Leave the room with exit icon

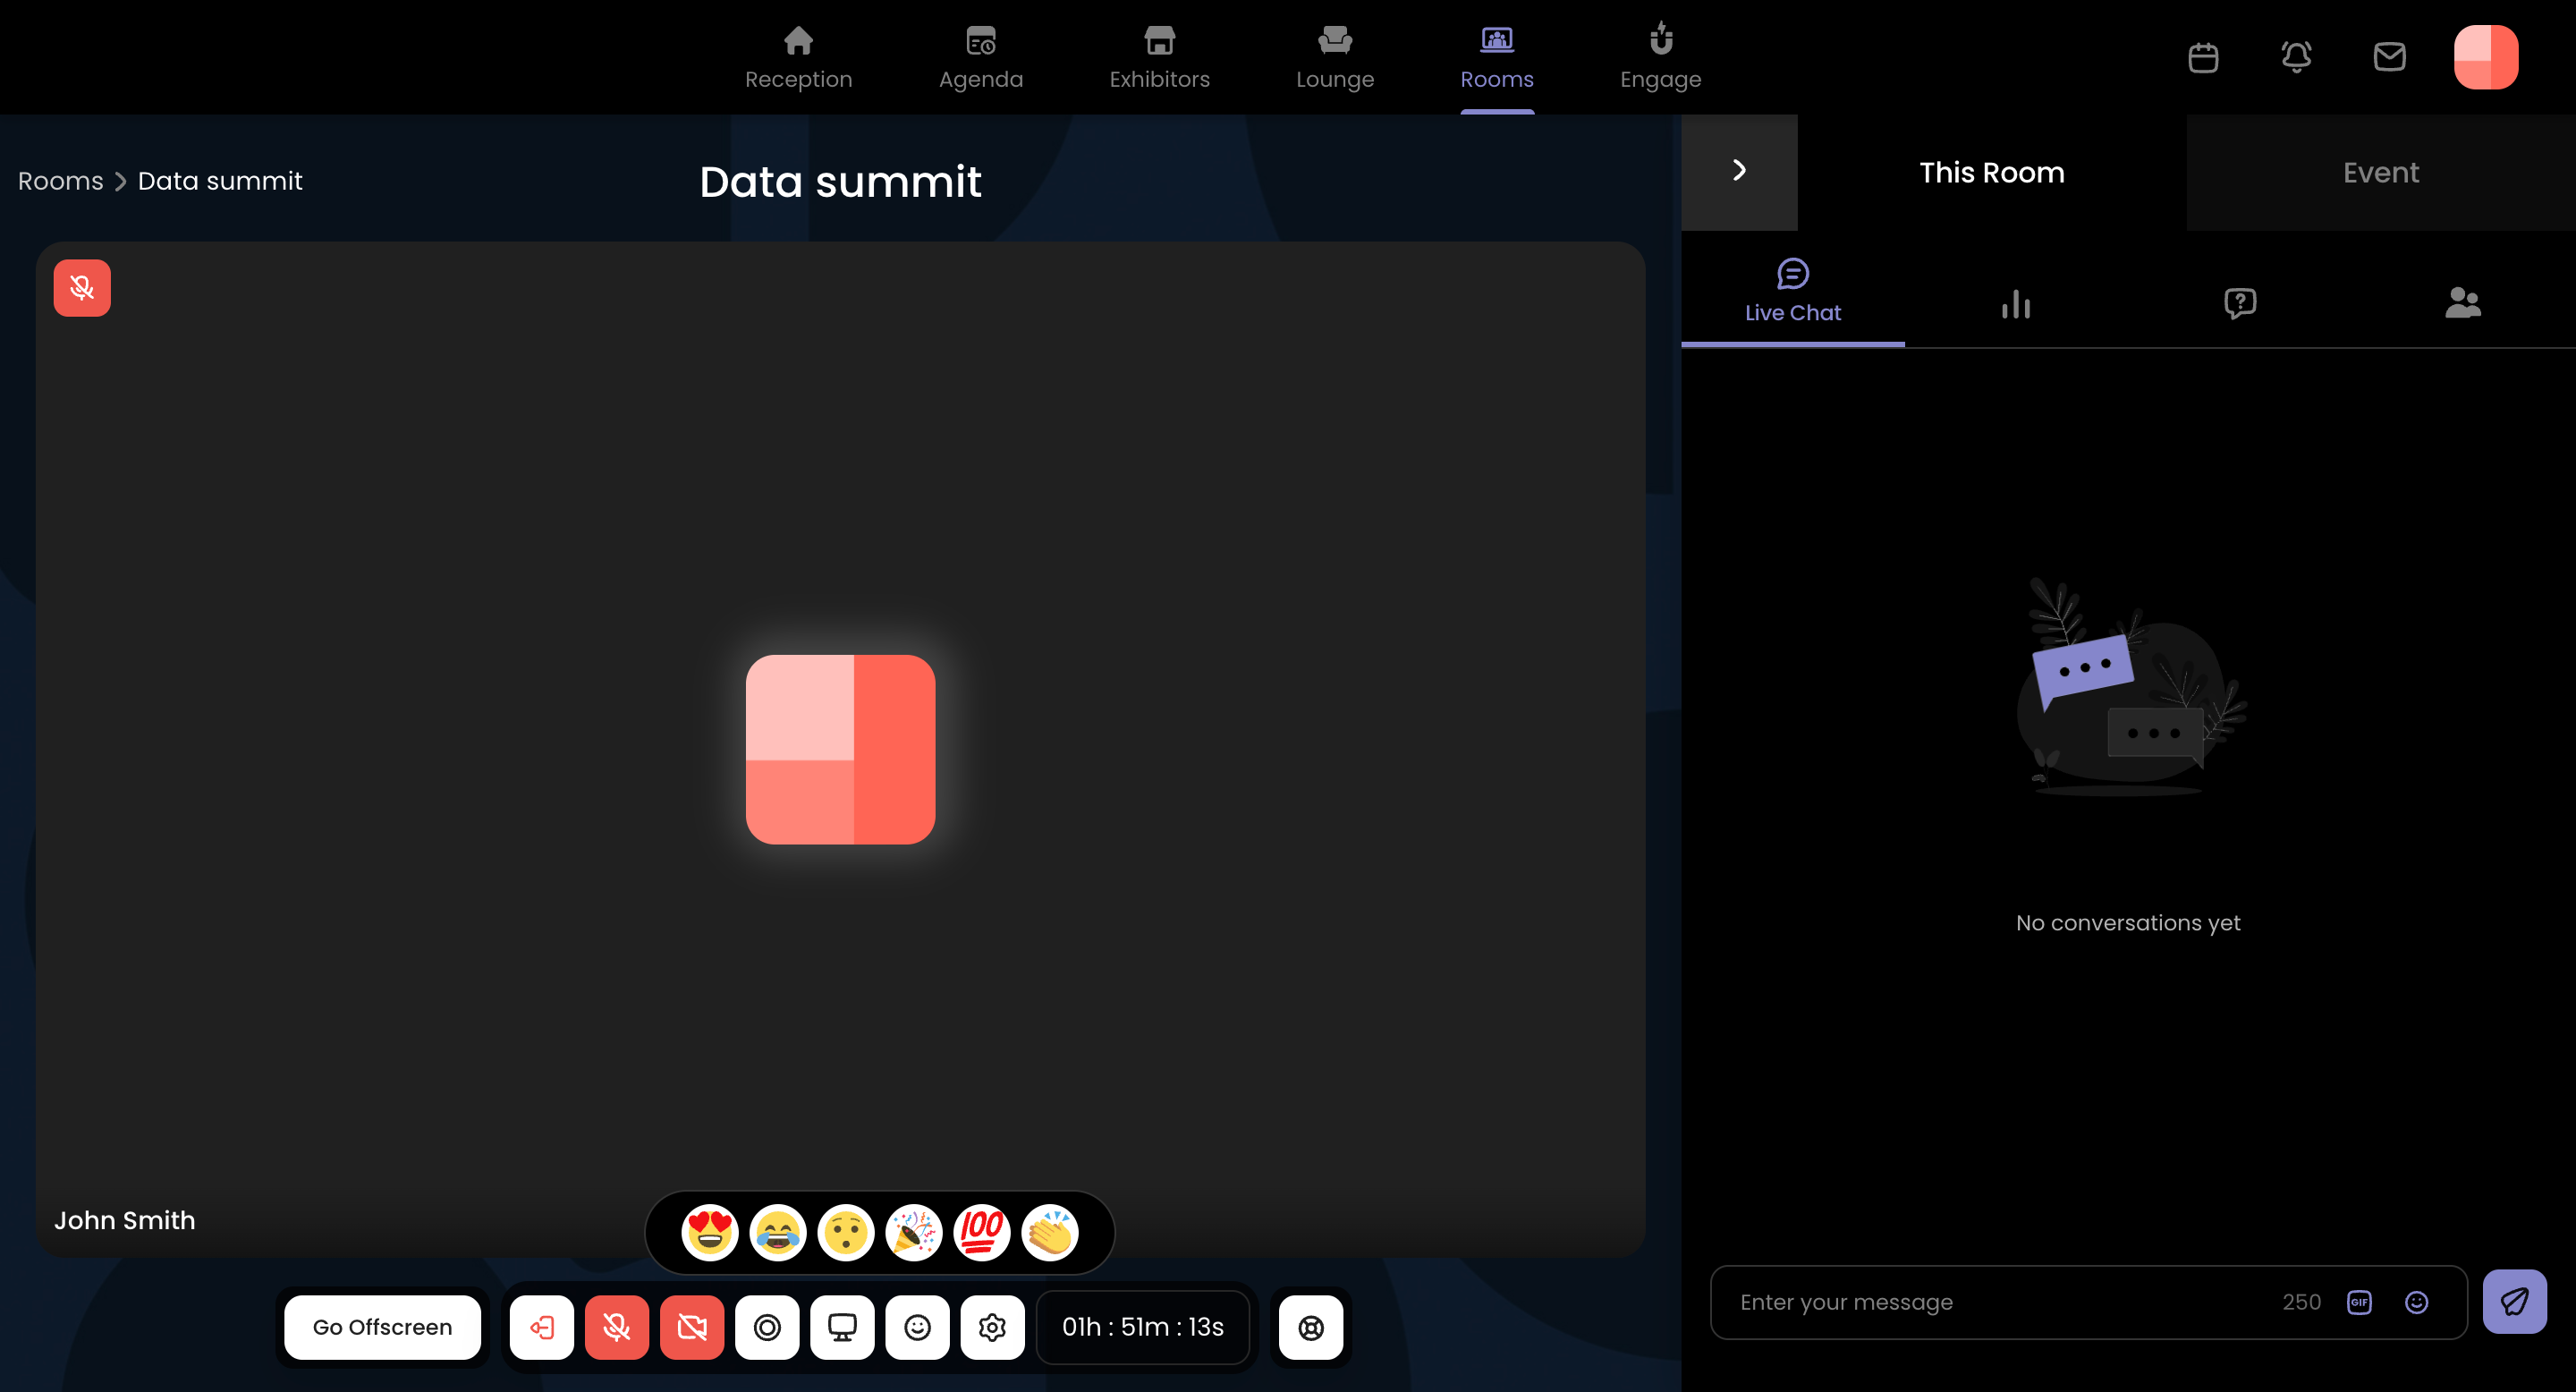pos(542,1327)
